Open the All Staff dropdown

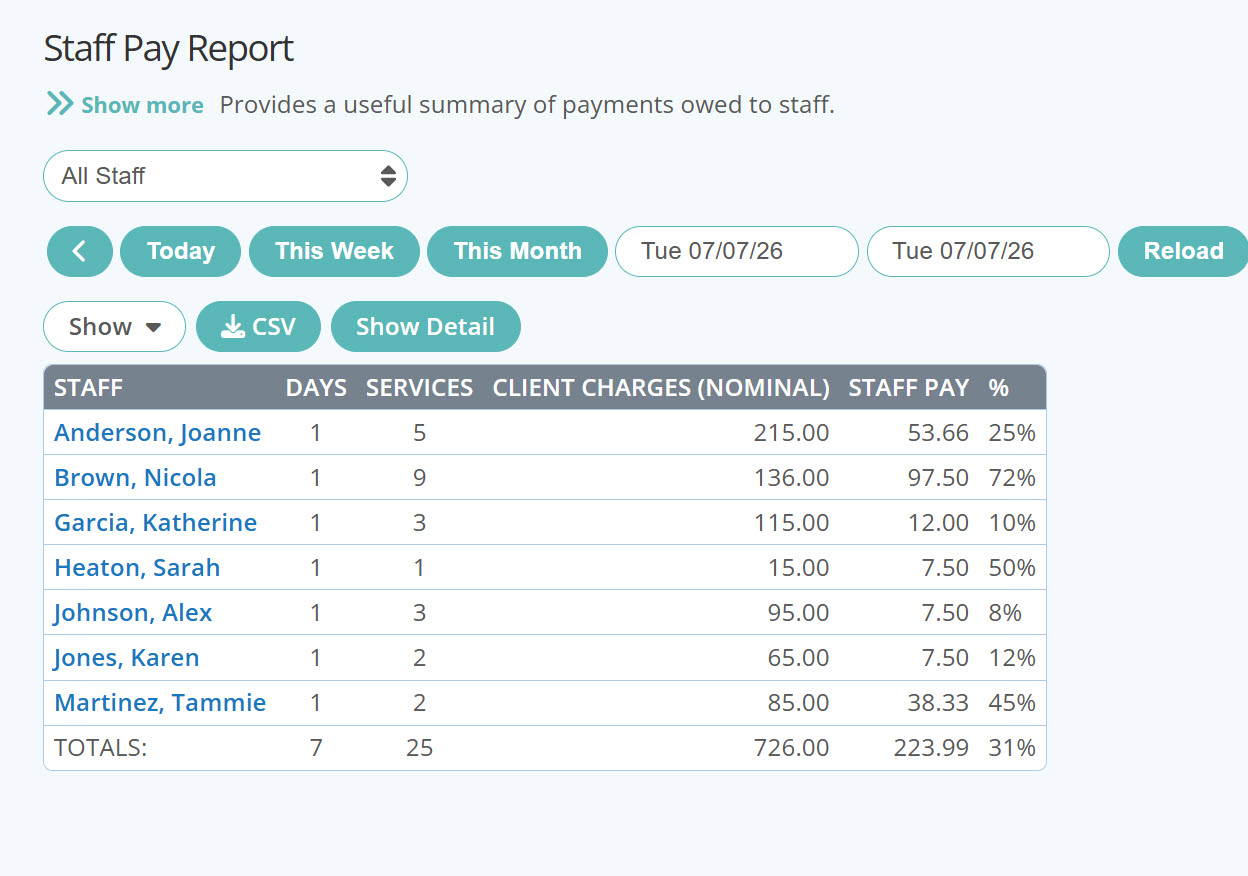[225, 176]
